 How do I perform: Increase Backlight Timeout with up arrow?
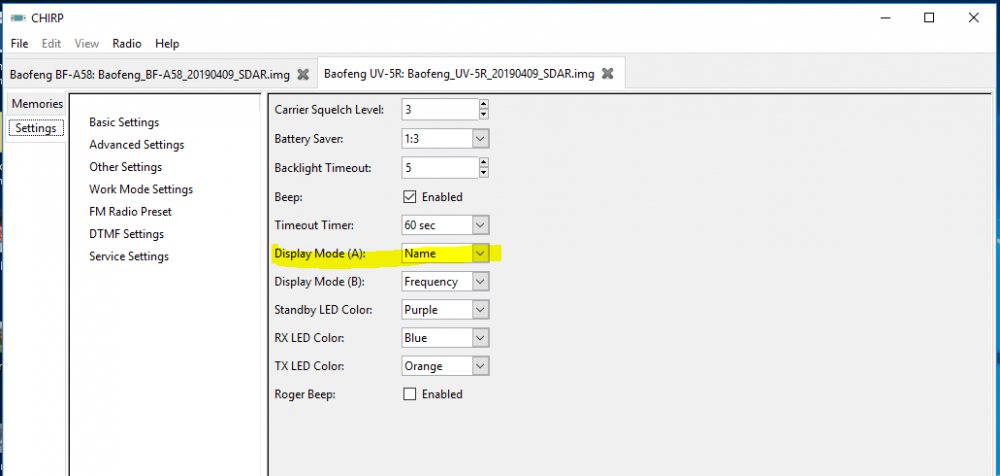(x=483, y=162)
